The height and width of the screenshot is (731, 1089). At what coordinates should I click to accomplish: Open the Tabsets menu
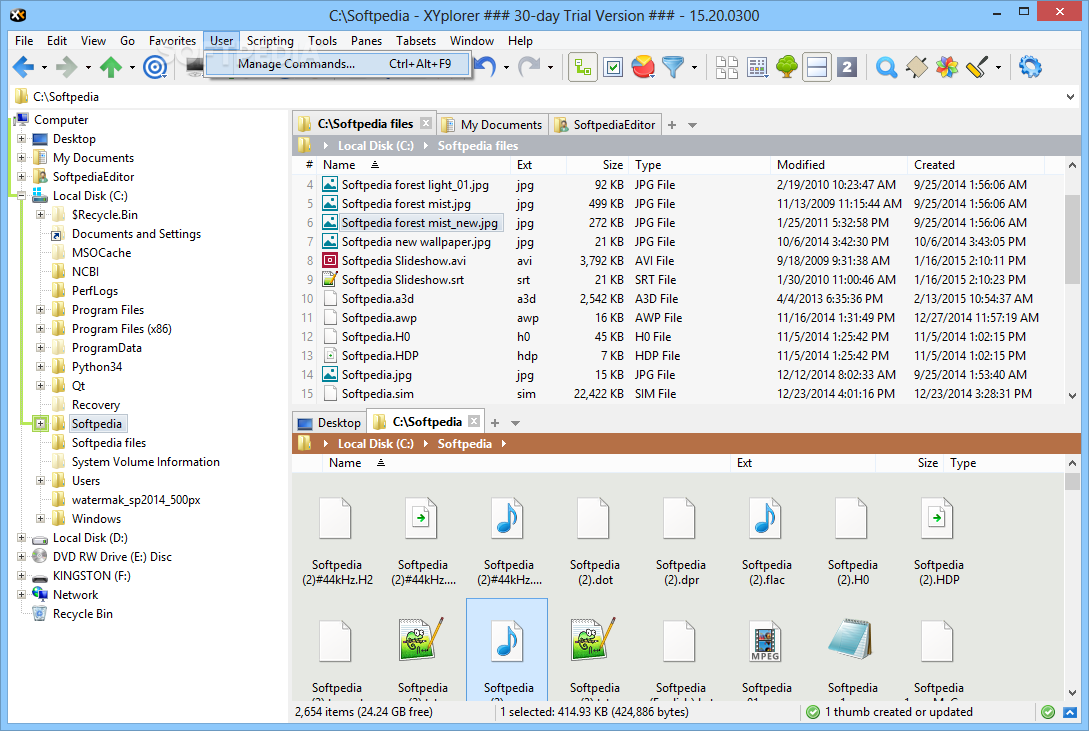coord(416,41)
